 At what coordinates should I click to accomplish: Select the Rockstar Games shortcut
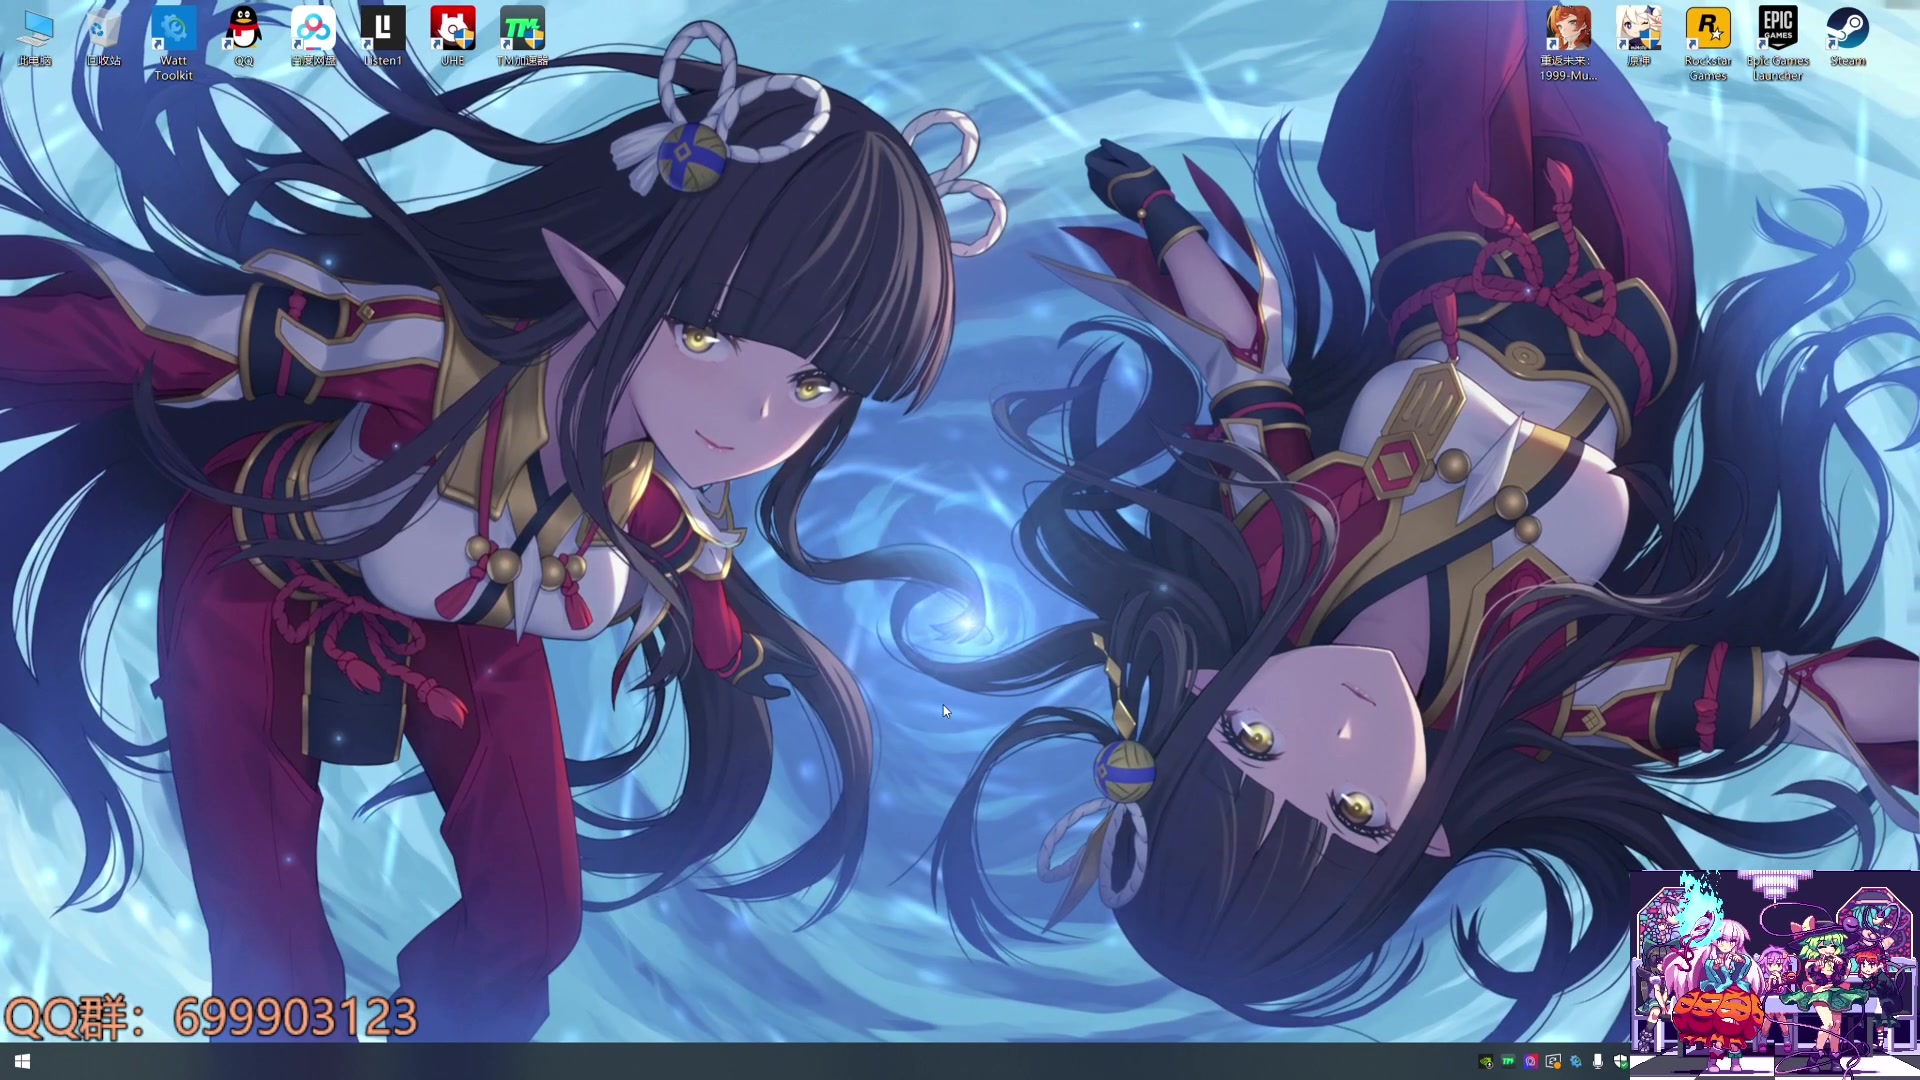(x=1708, y=44)
